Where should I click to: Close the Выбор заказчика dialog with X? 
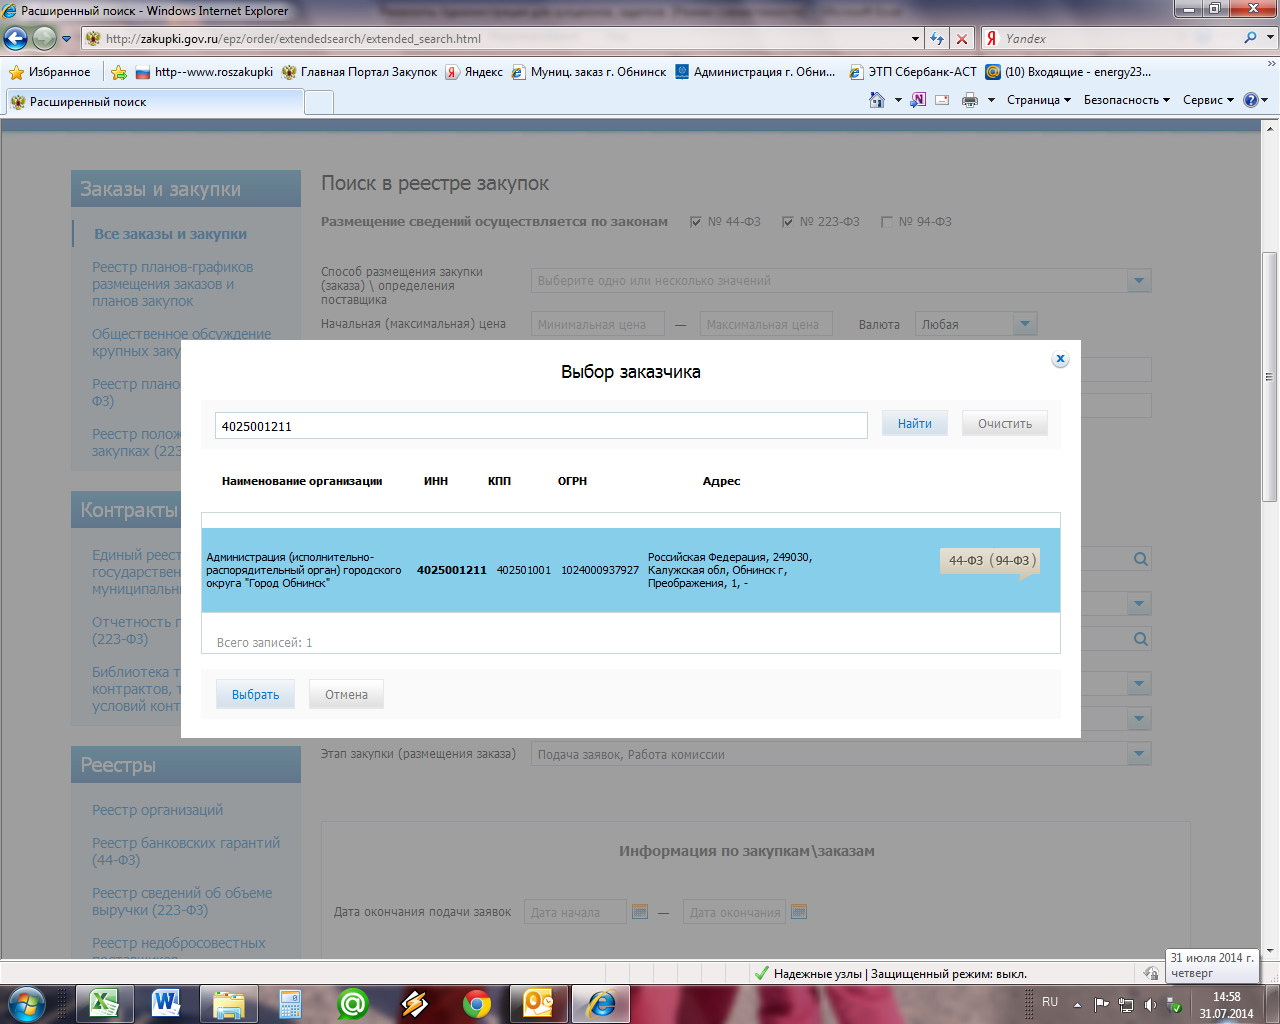tap(1060, 359)
